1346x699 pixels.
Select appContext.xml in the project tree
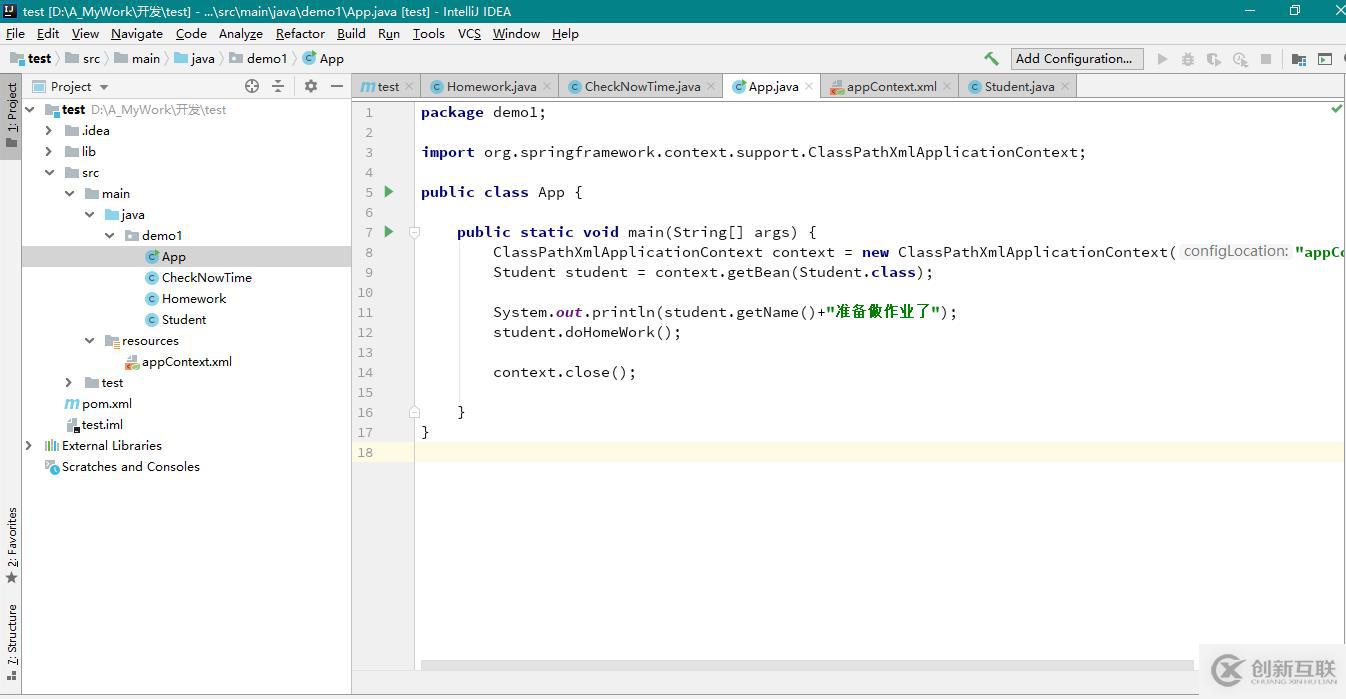tap(186, 362)
